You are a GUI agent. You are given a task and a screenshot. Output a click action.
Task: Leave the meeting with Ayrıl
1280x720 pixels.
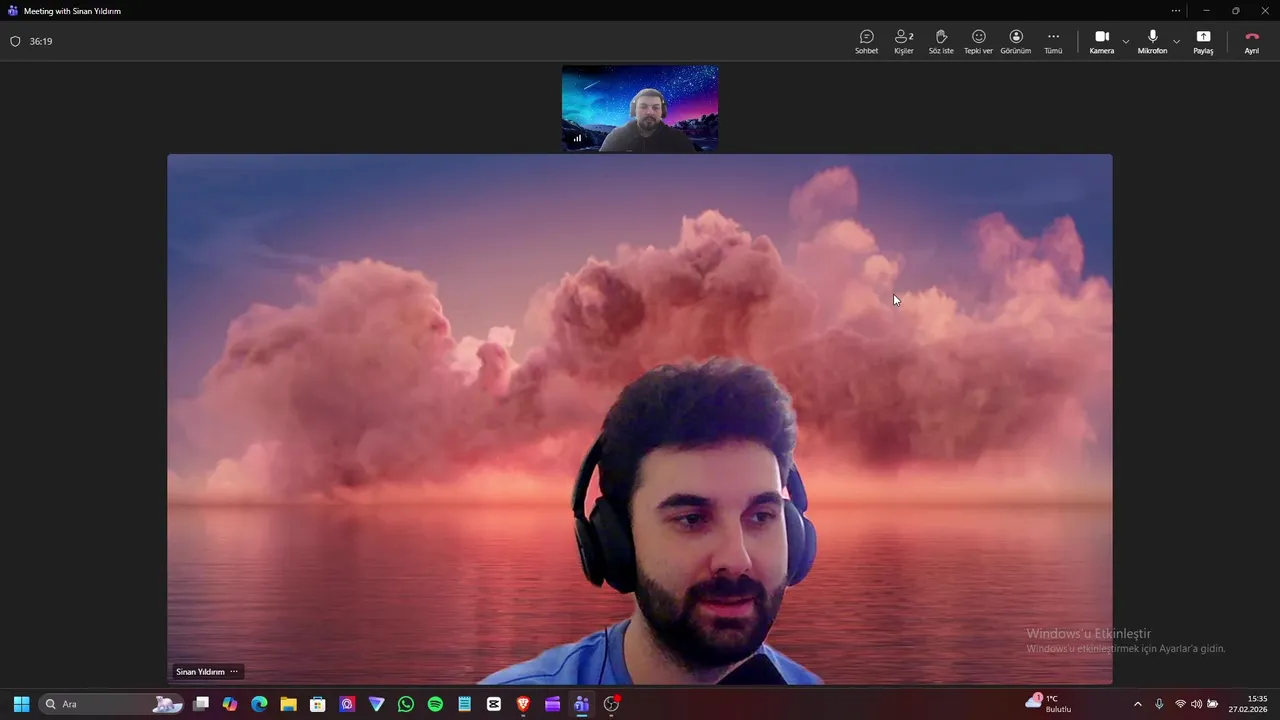pos(1252,41)
